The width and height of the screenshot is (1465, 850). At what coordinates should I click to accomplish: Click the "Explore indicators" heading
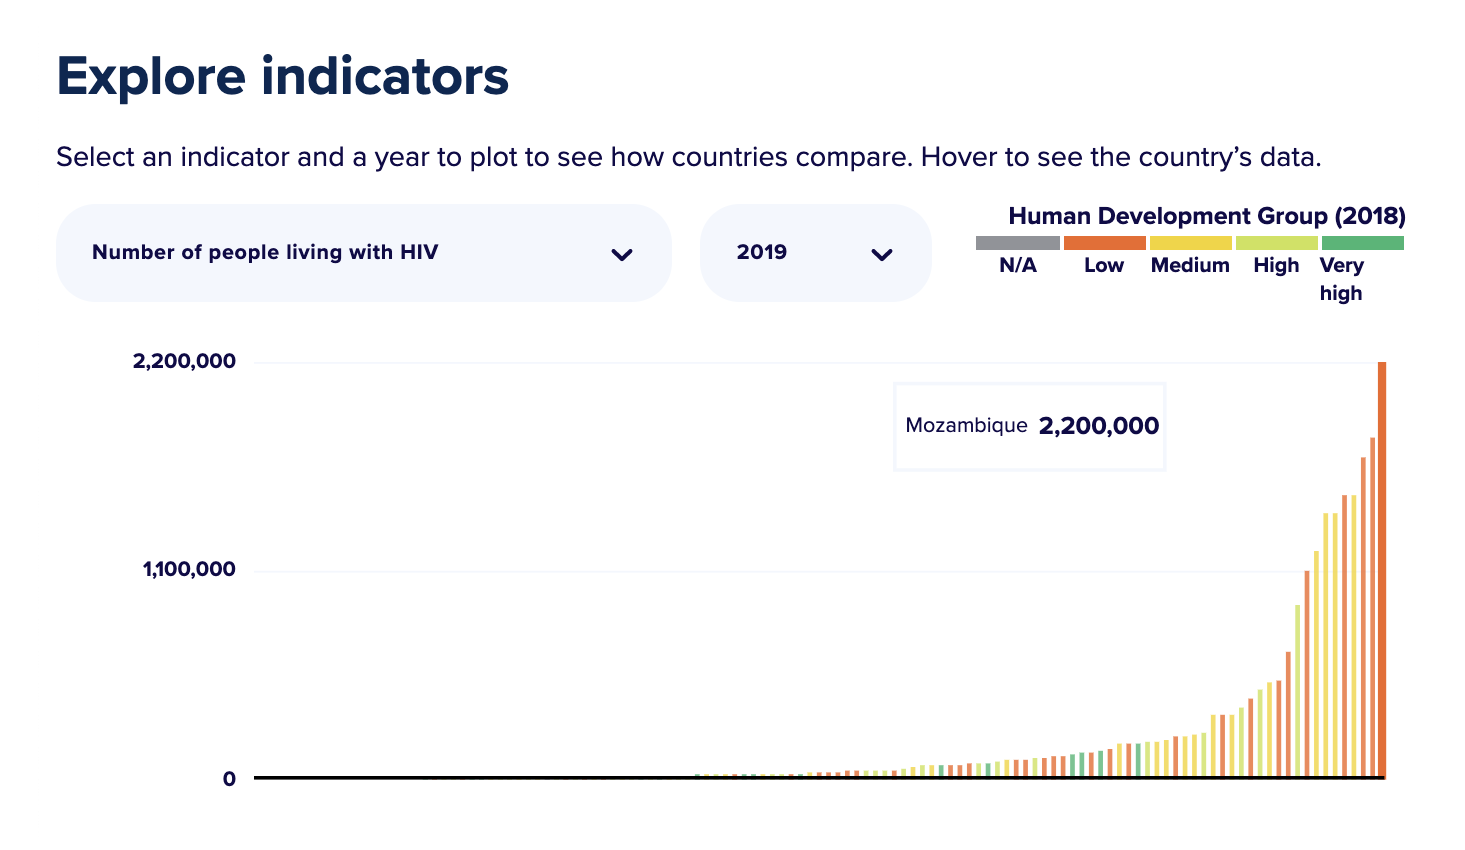tap(283, 76)
